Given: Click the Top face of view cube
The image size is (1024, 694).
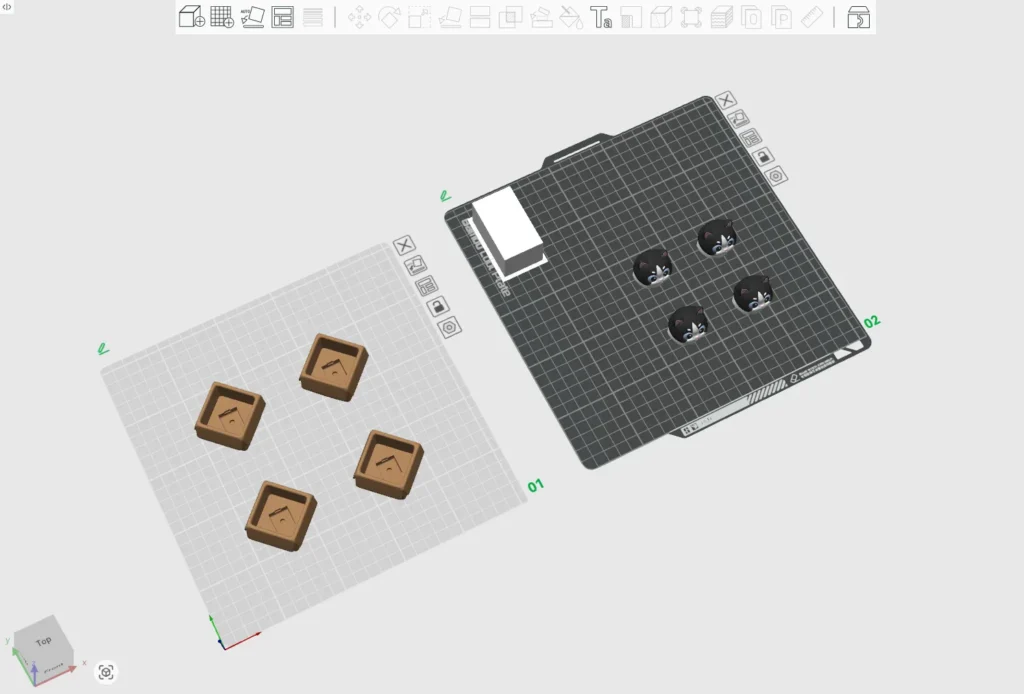Looking at the screenshot, I should [44, 641].
